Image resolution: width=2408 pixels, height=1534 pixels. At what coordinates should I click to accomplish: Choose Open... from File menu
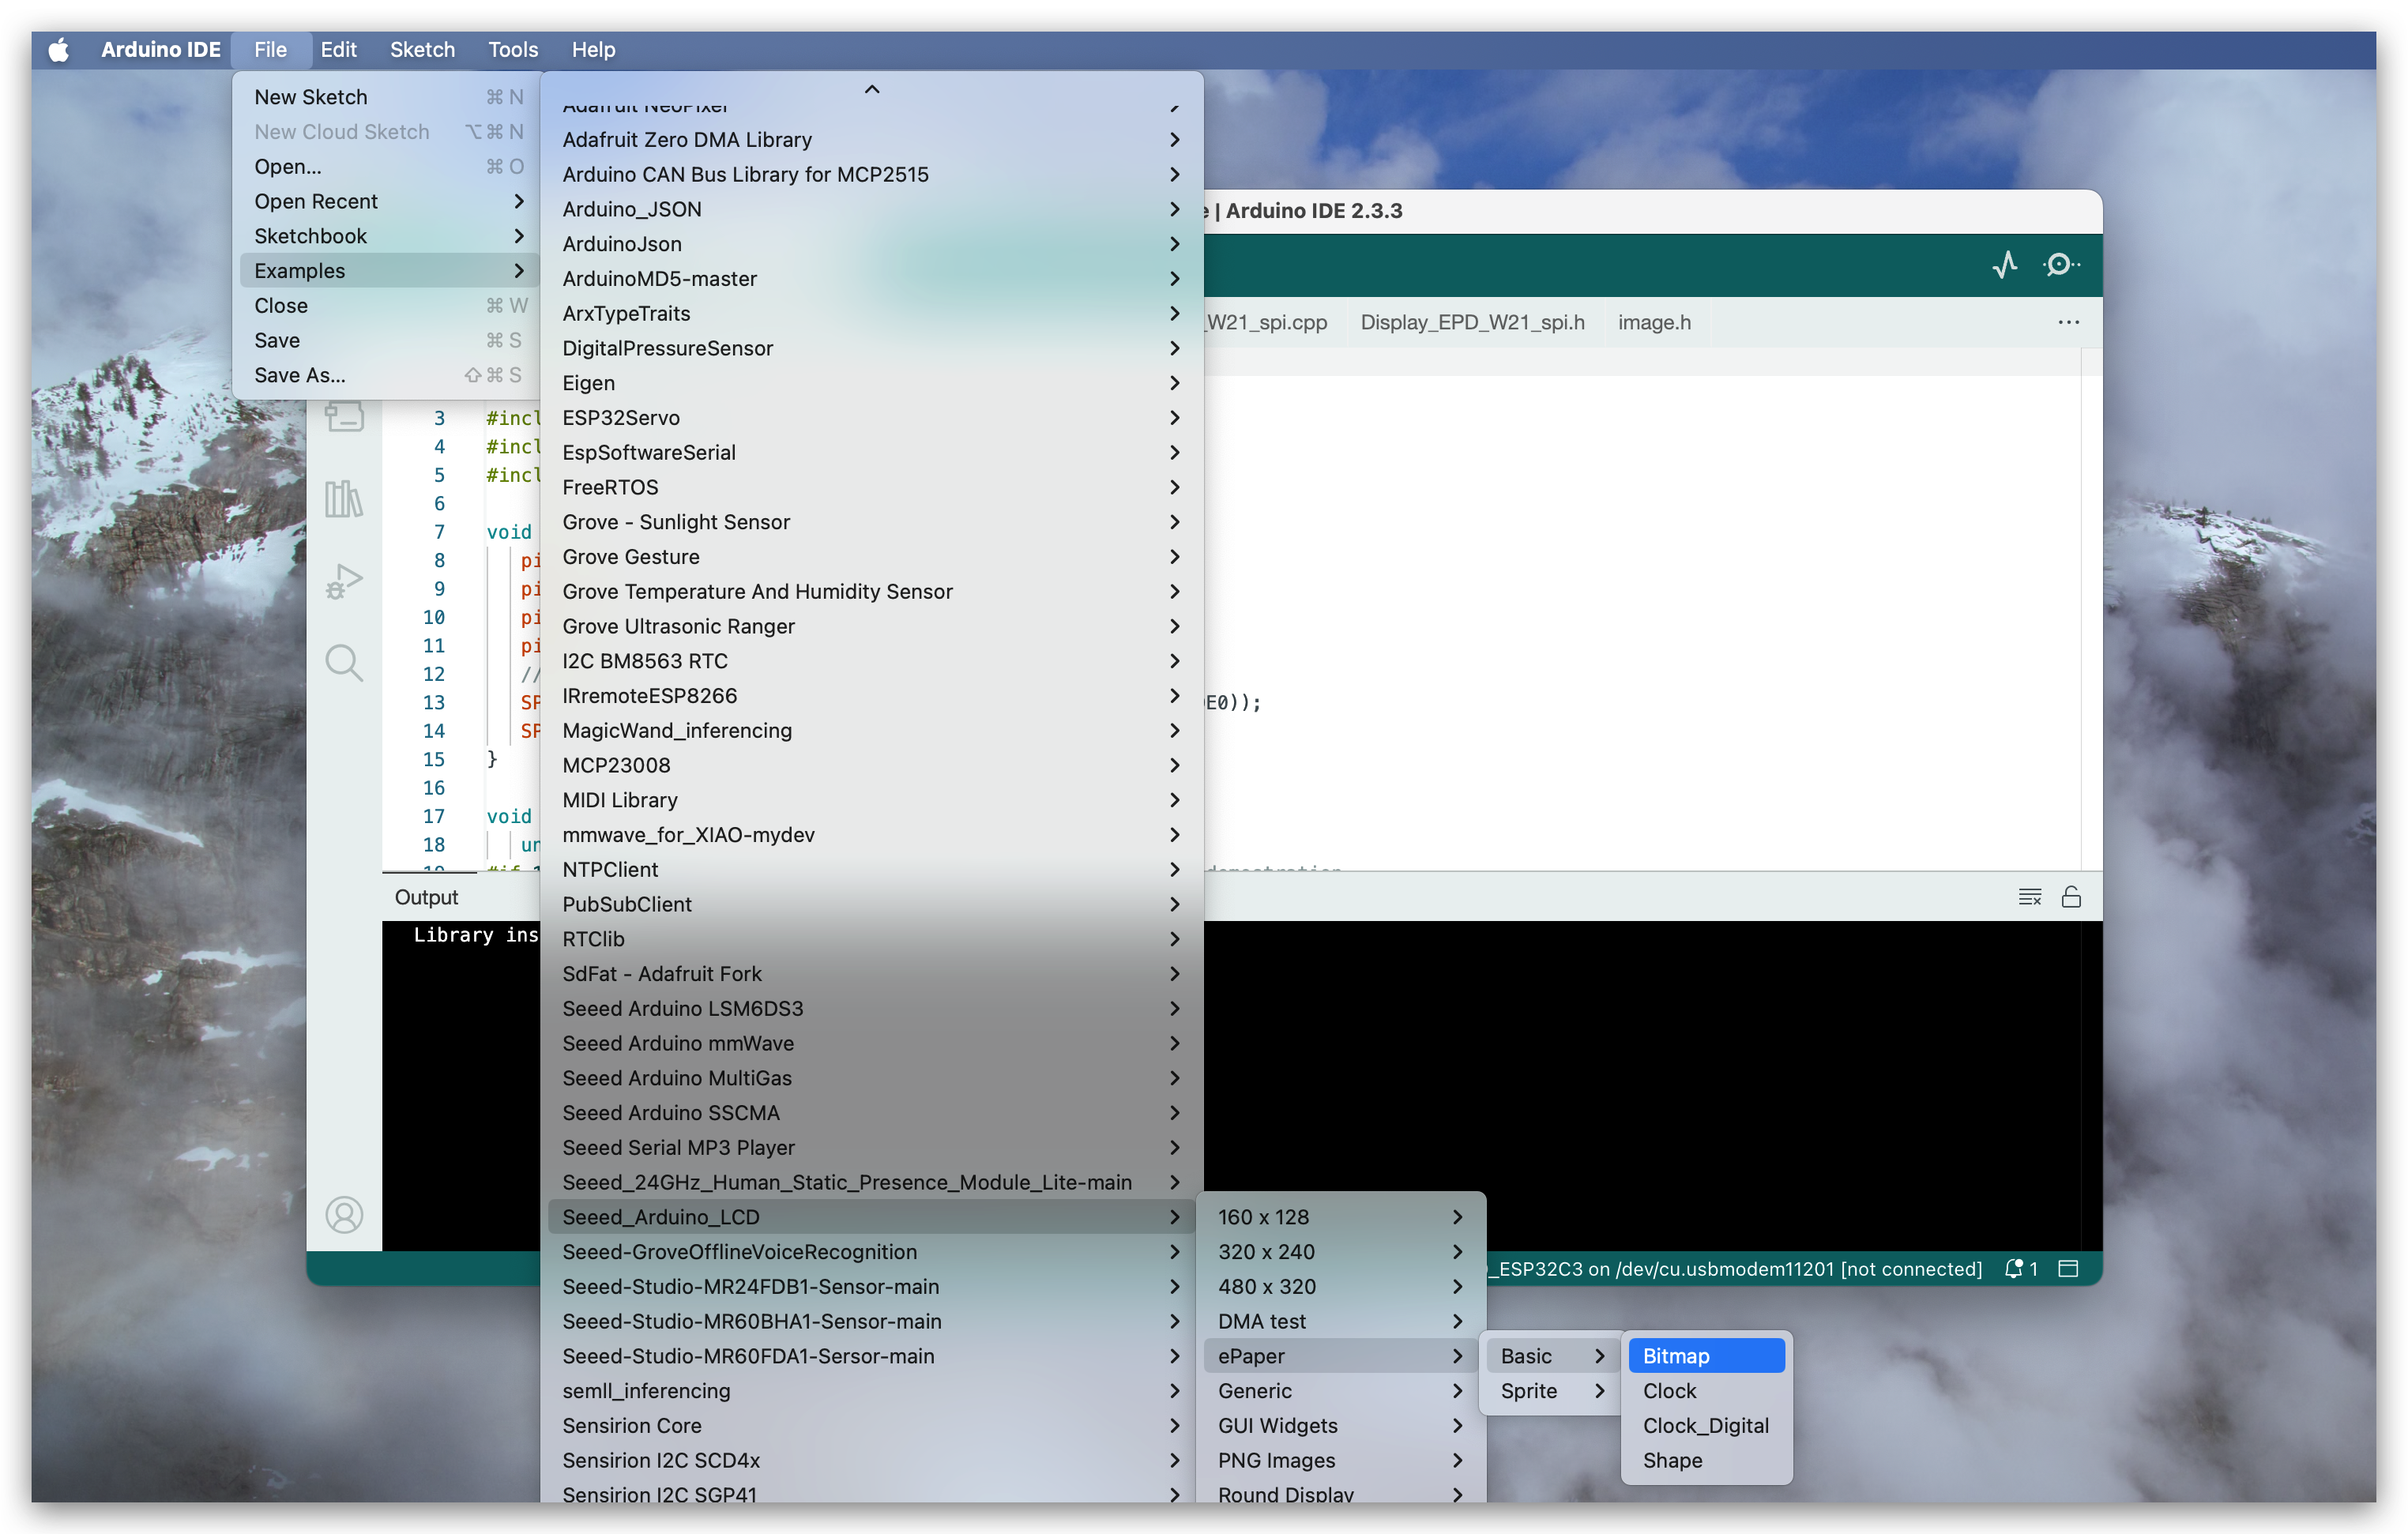[388, 166]
